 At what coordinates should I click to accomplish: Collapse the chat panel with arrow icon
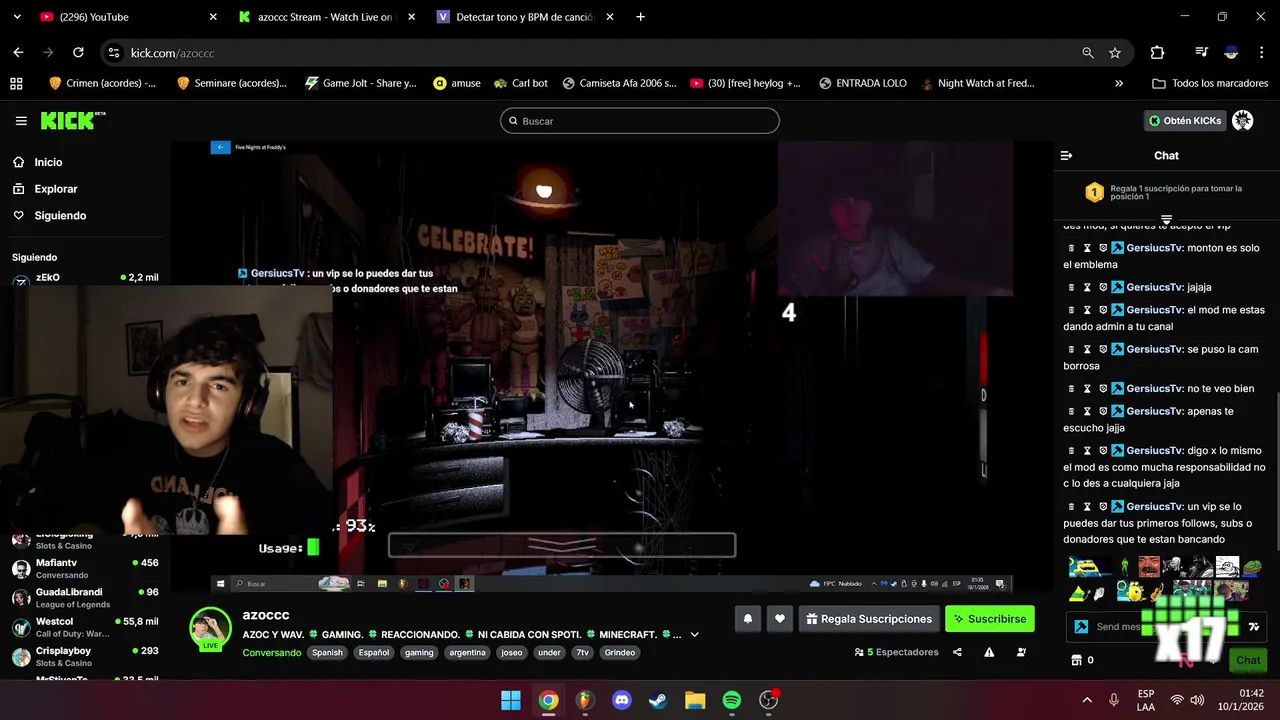1066,156
